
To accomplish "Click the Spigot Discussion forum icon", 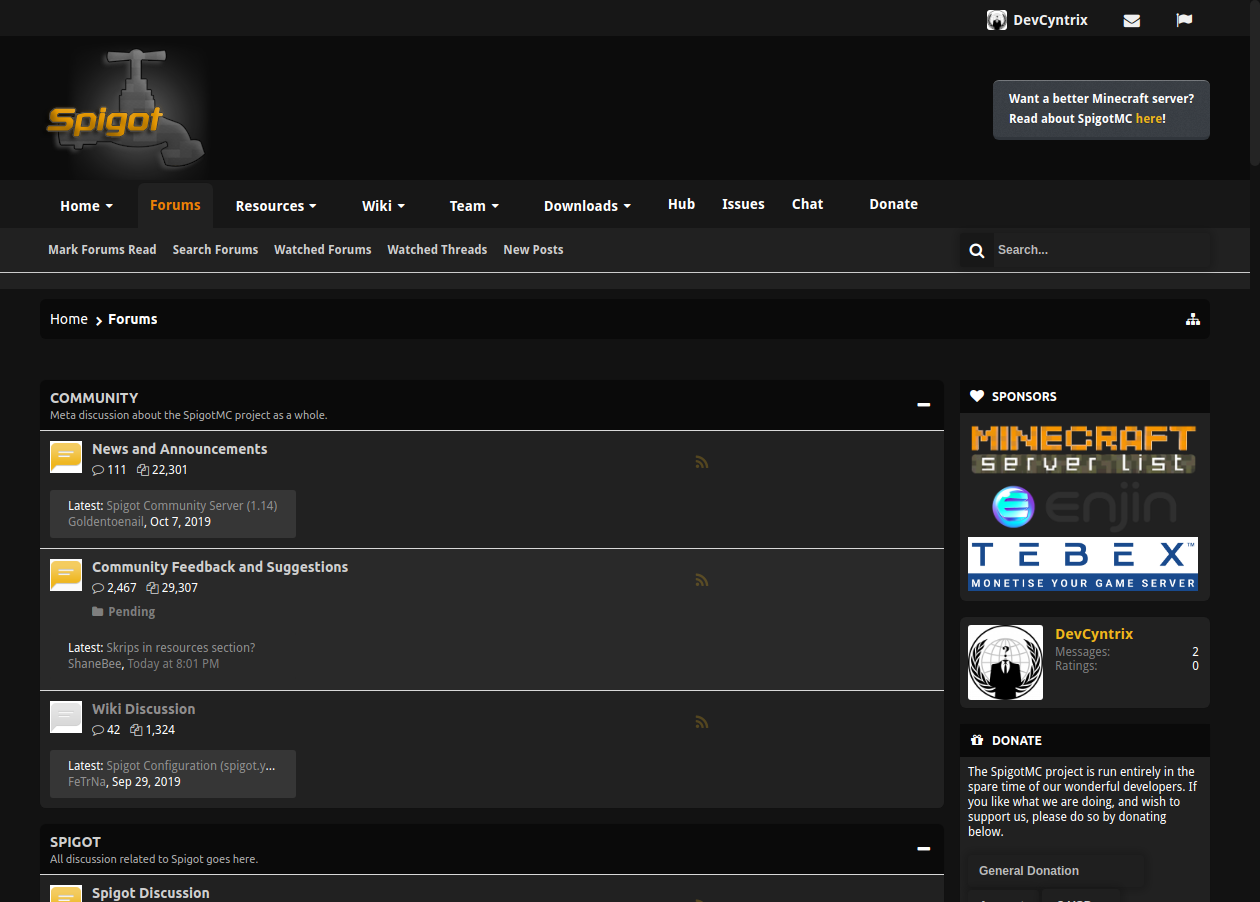I will click(65, 893).
